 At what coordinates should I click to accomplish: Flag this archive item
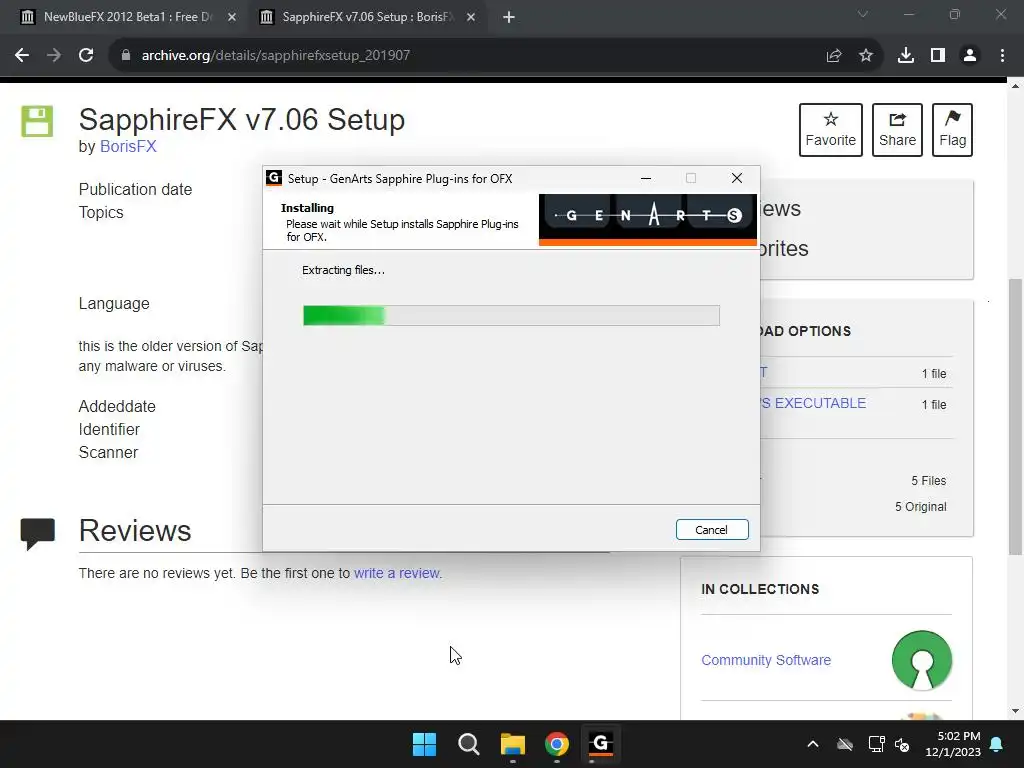(x=952, y=129)
